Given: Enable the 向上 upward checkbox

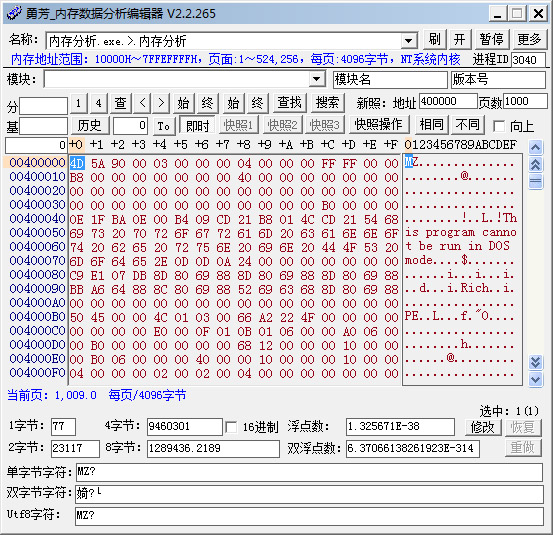Looking at the screenshot, I should [x=499, y=126].
